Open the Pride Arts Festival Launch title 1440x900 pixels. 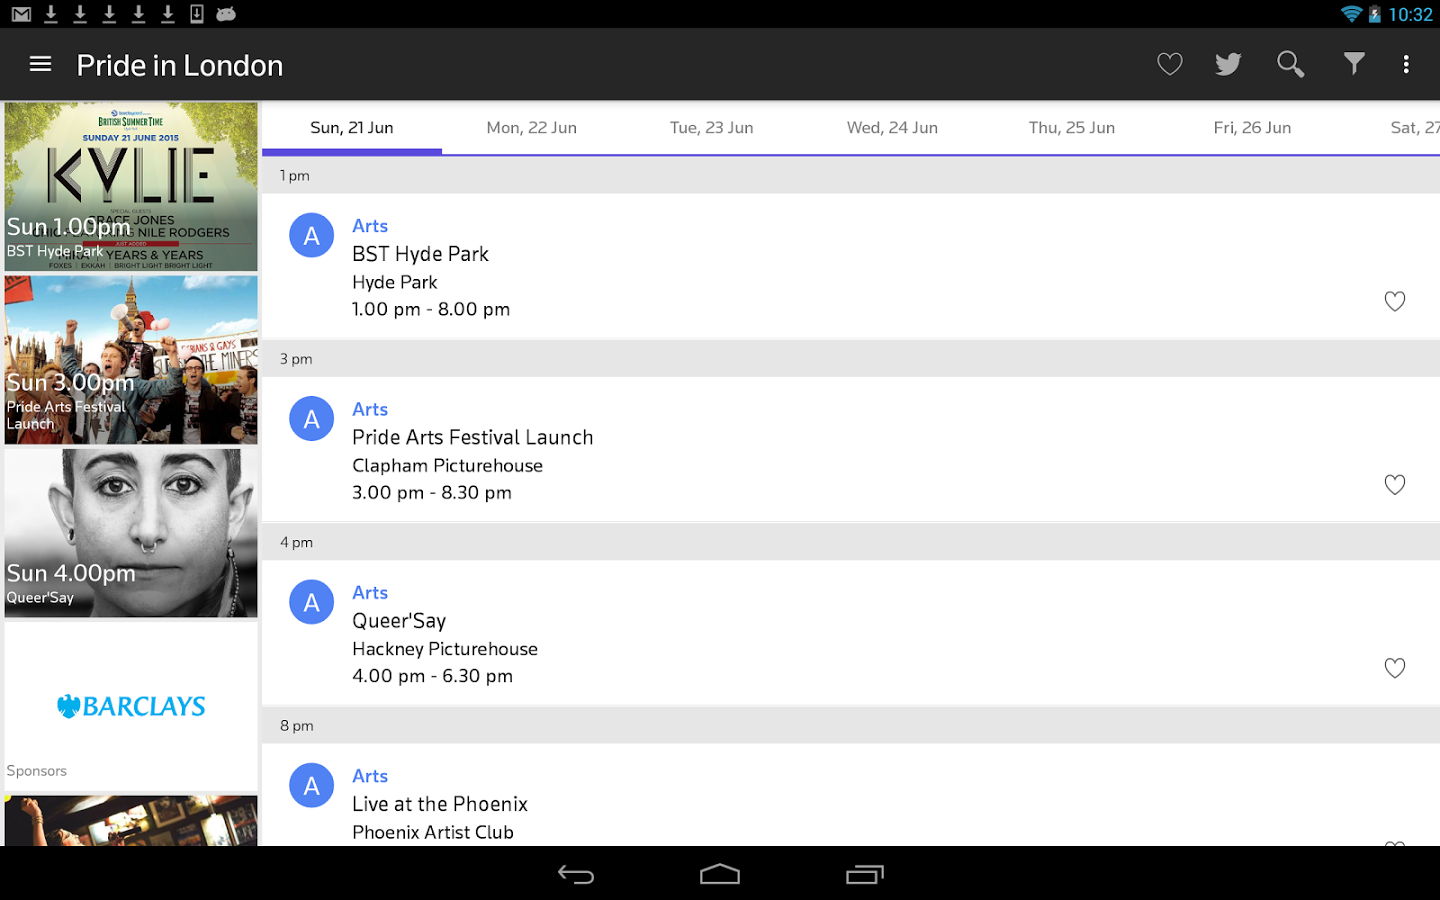click(473, 437)
